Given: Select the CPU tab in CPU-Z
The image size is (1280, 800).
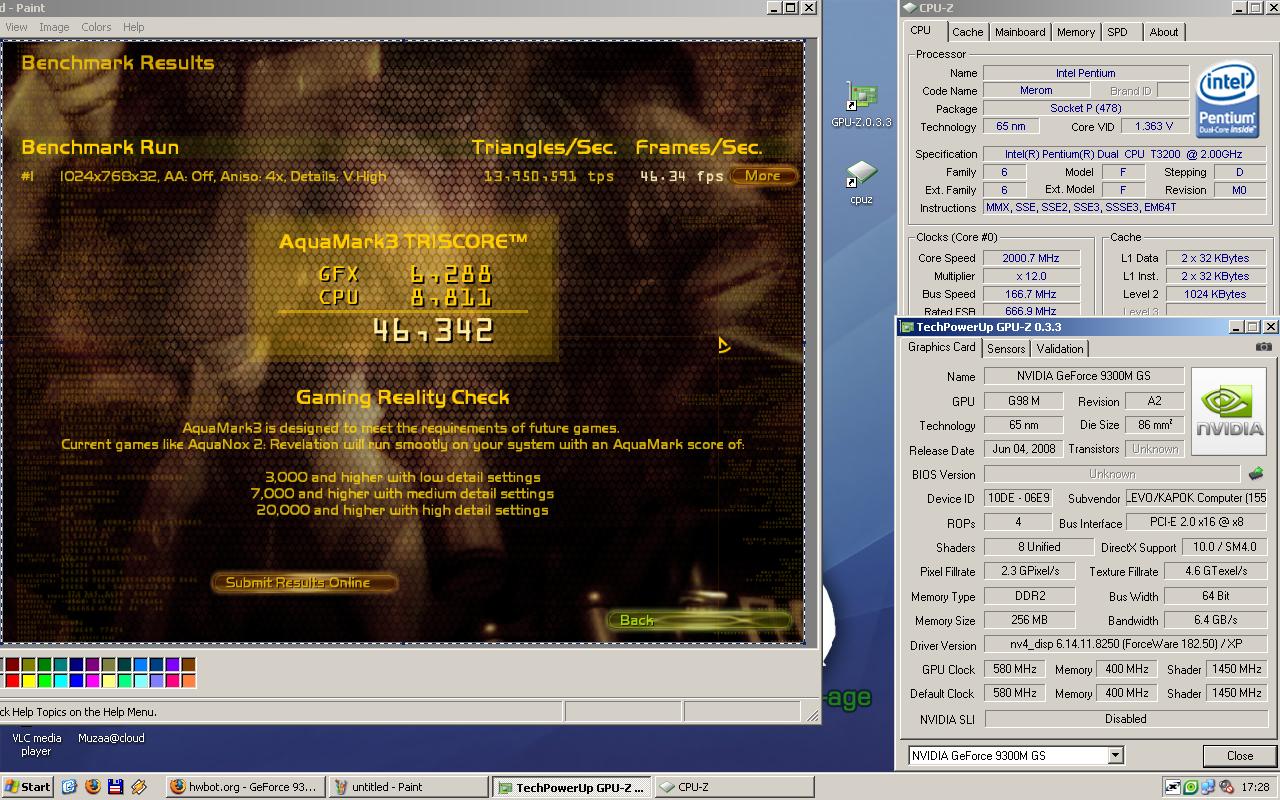Looking at the screenshot, I should [x=921, y=30].
